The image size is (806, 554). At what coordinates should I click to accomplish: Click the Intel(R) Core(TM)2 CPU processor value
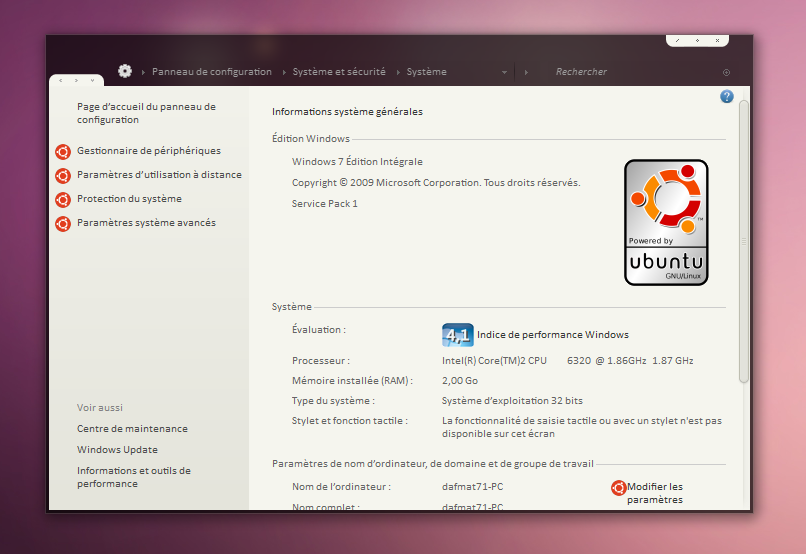[x=567, y=361]
